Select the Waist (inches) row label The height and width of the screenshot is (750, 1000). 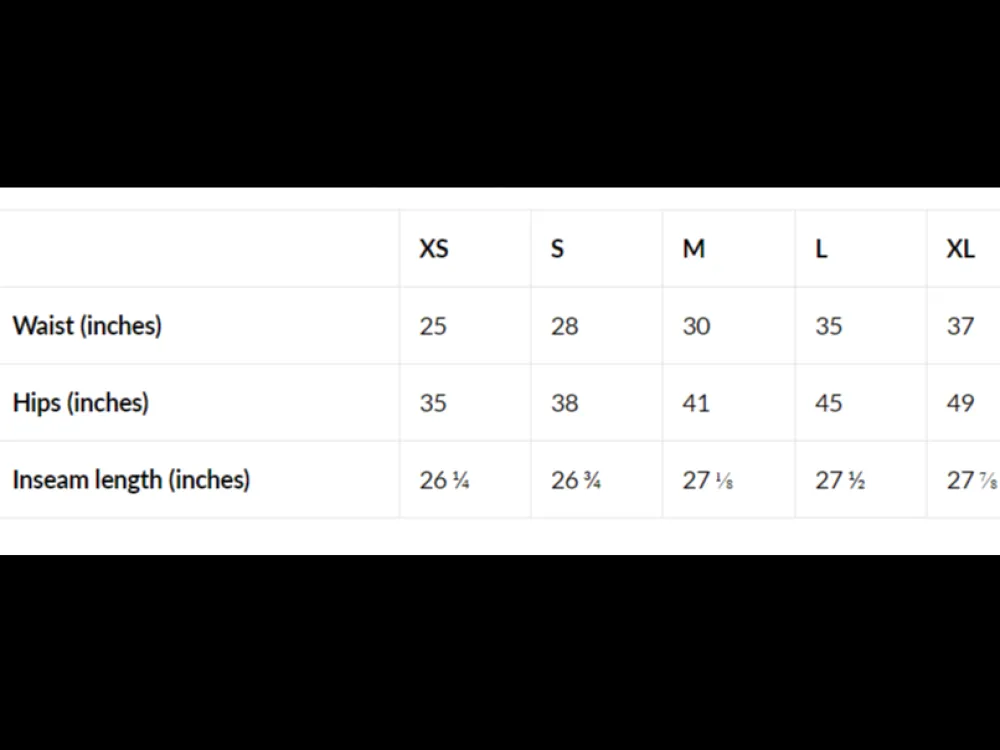point(87,326)
